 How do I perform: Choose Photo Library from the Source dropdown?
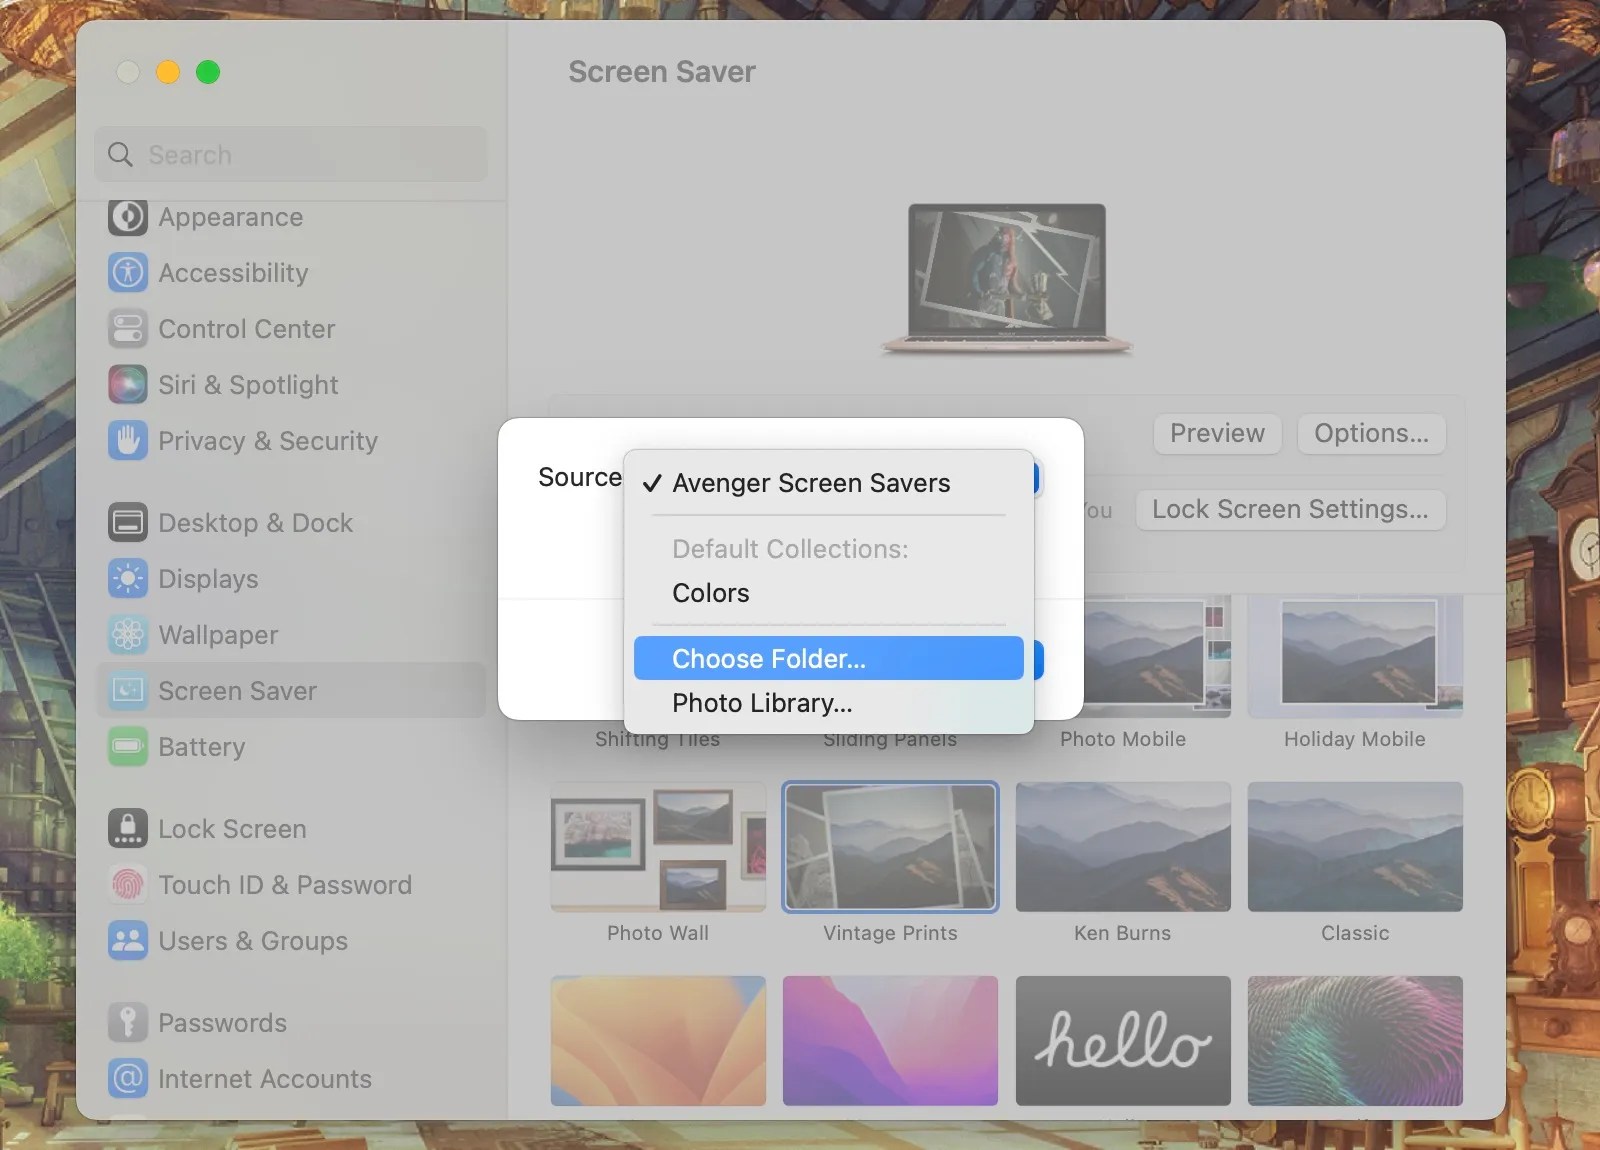[761, 702]
